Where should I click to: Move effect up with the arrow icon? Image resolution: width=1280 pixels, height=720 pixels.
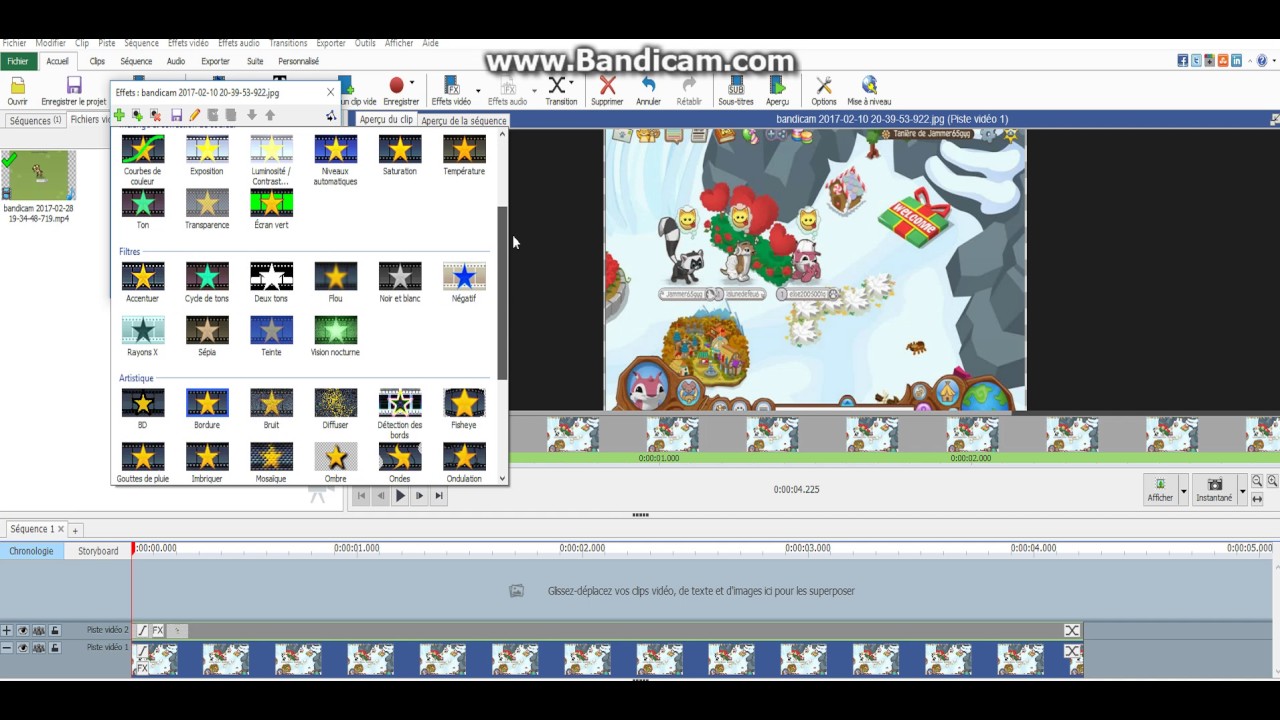coord(270,116)
